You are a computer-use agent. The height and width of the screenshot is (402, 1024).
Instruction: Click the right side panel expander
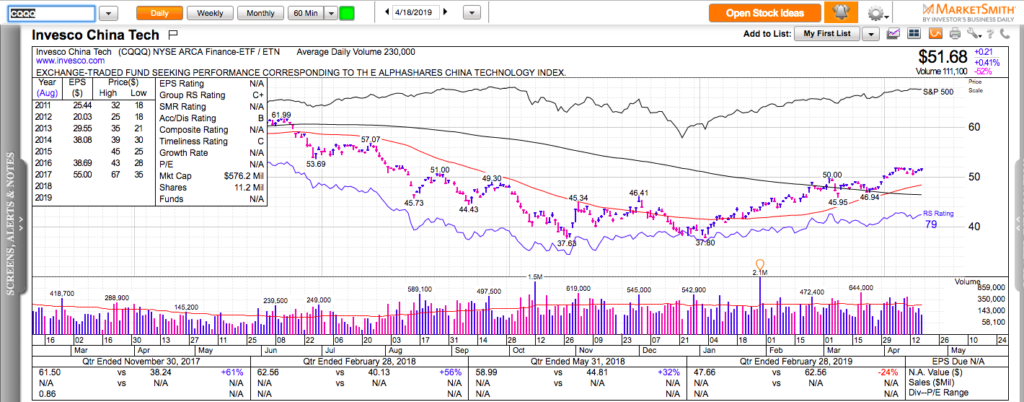tap(1017, 222)
